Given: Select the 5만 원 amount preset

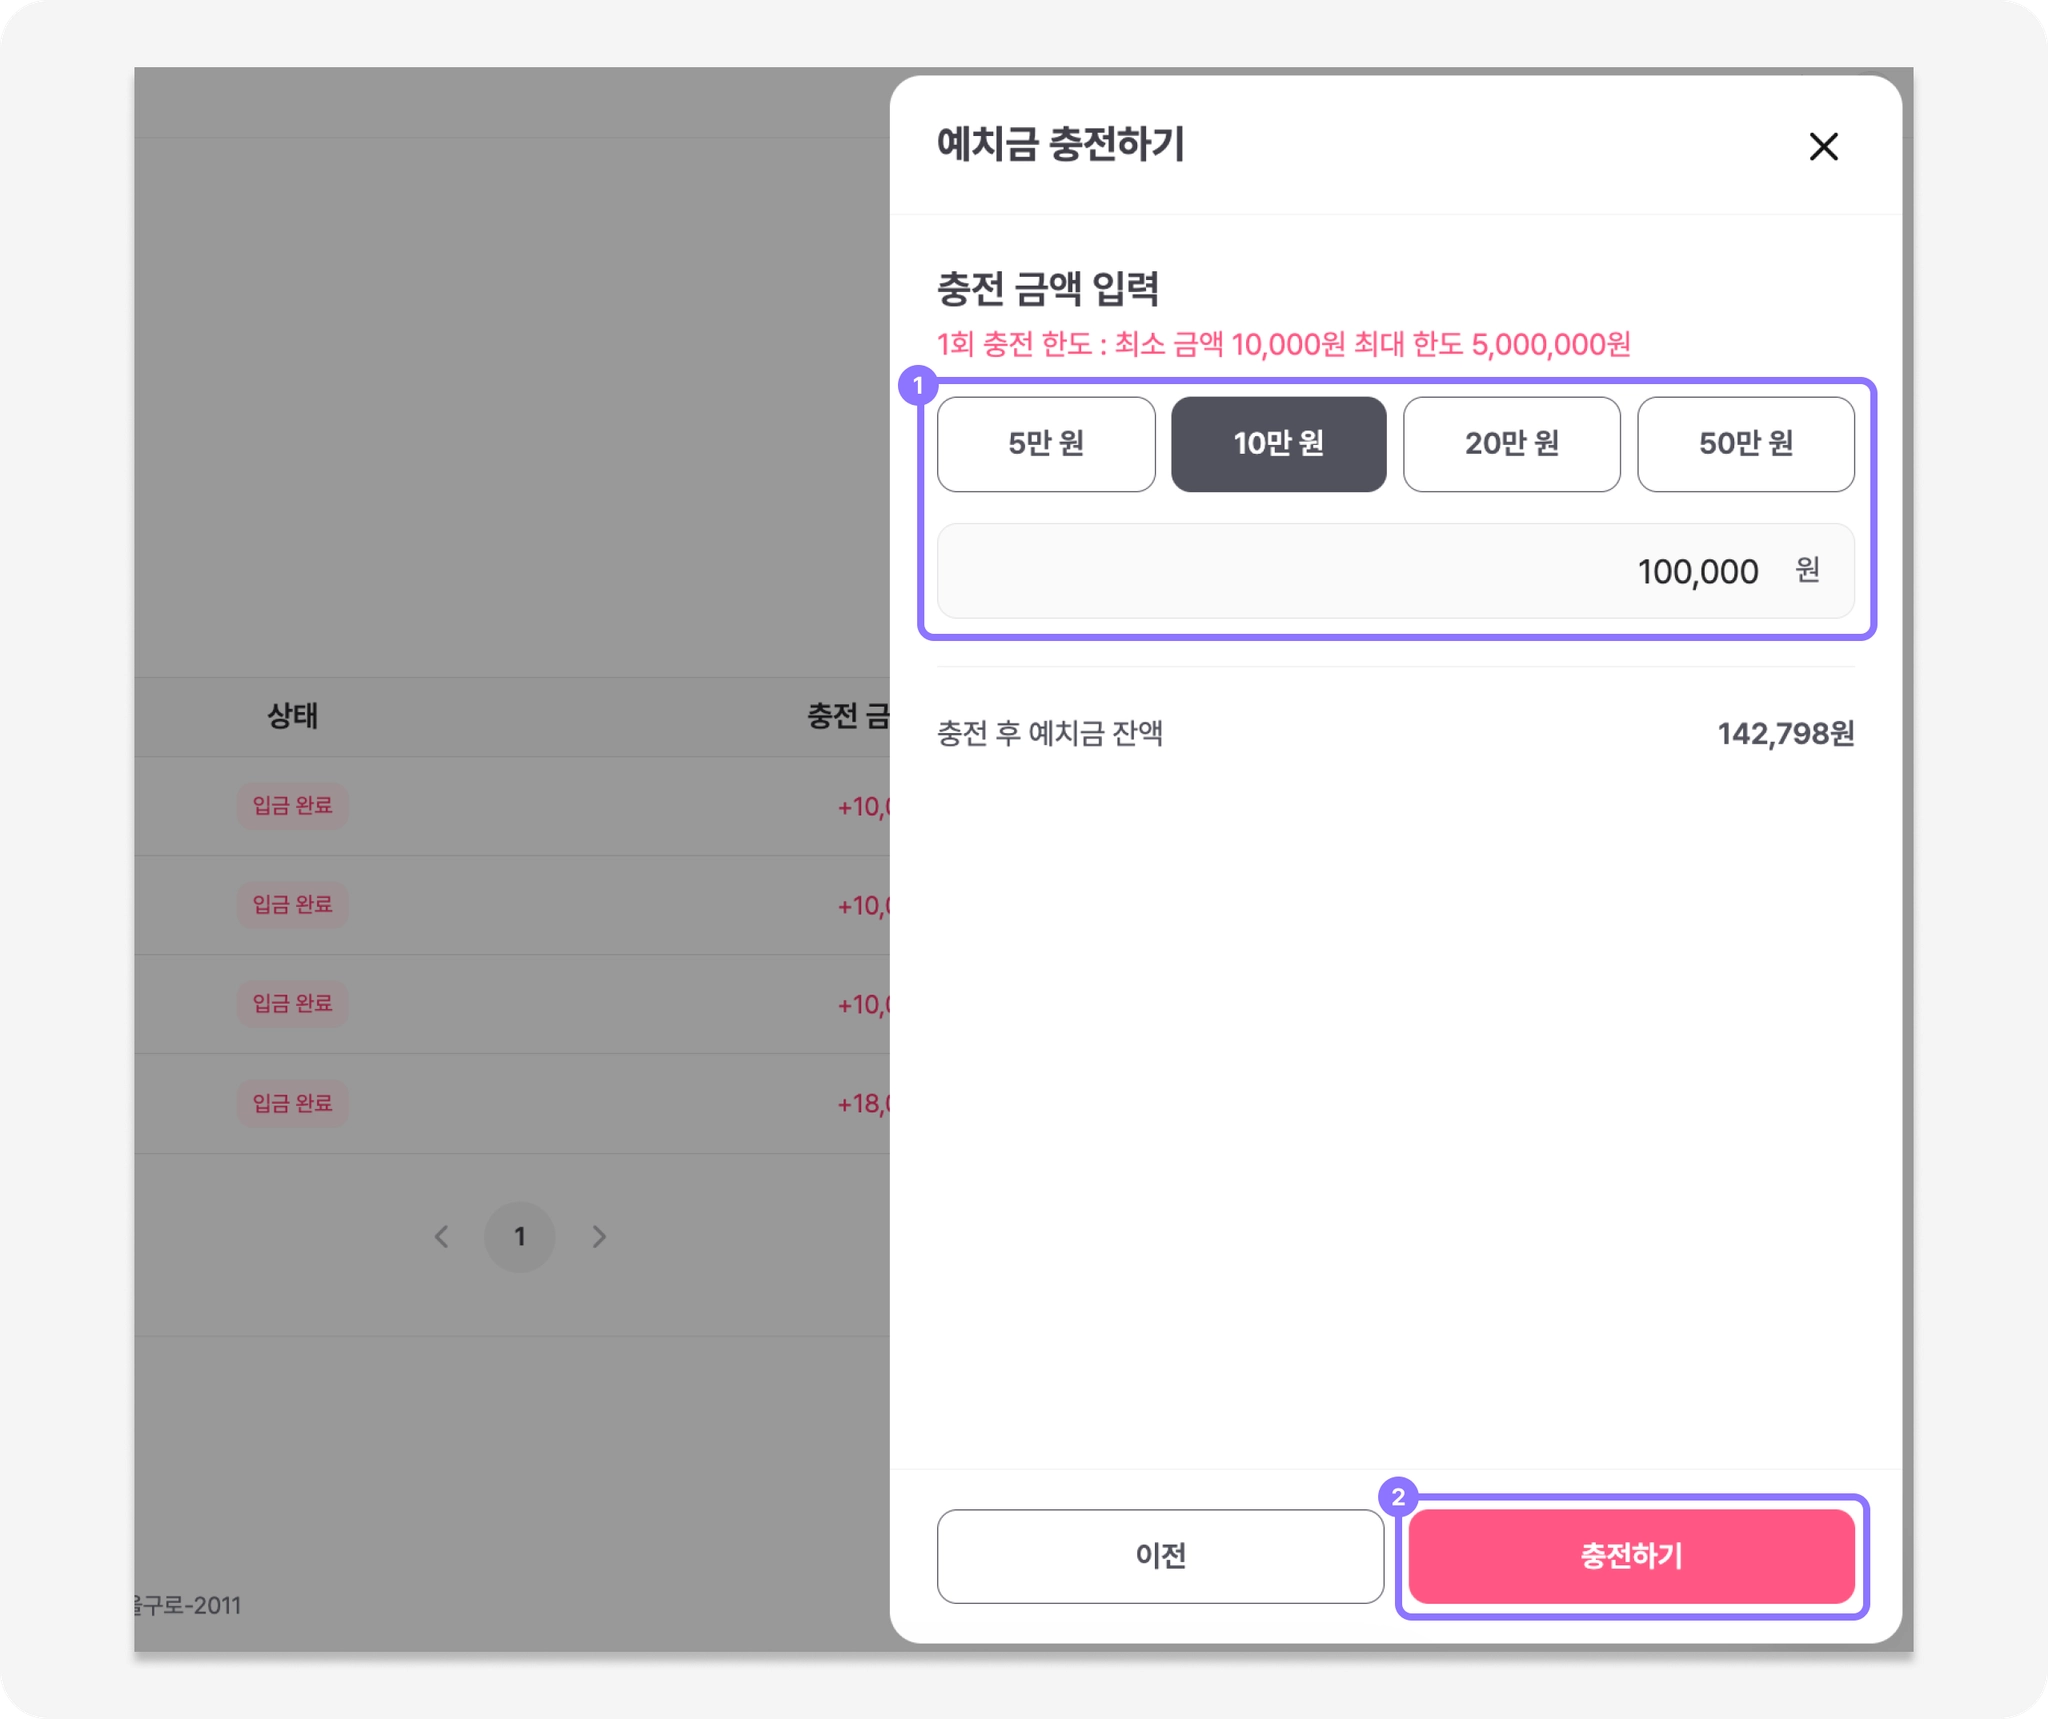Looking at the screenshot, I should [x=1045, y=443].
